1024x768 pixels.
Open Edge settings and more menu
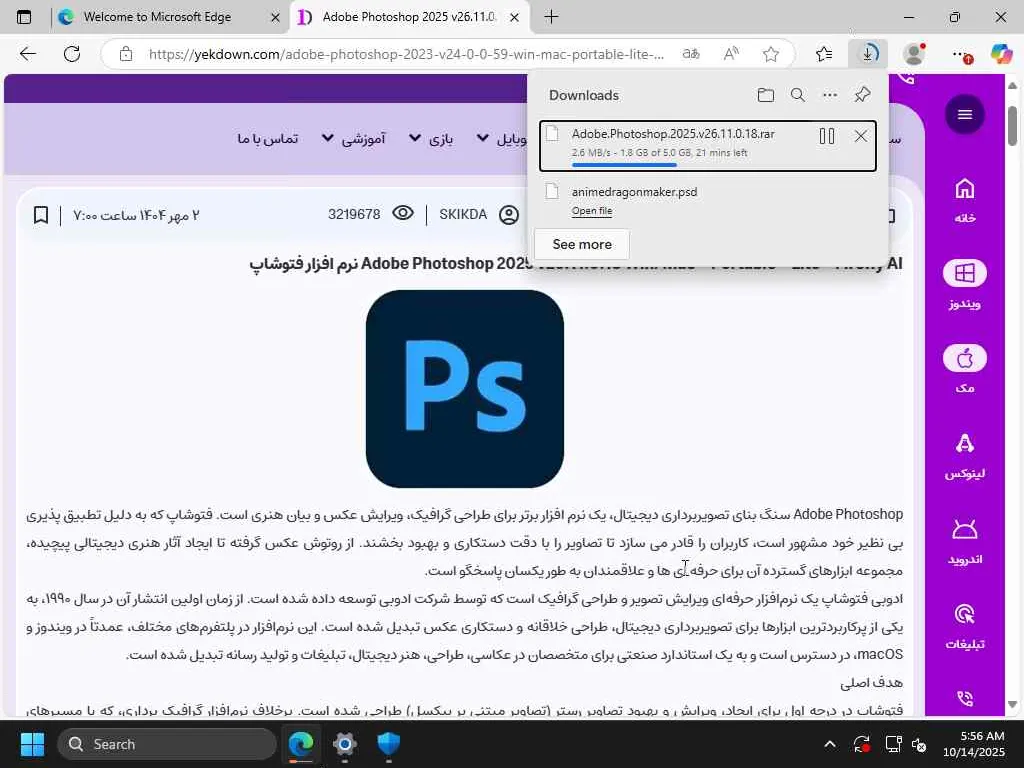961,54
